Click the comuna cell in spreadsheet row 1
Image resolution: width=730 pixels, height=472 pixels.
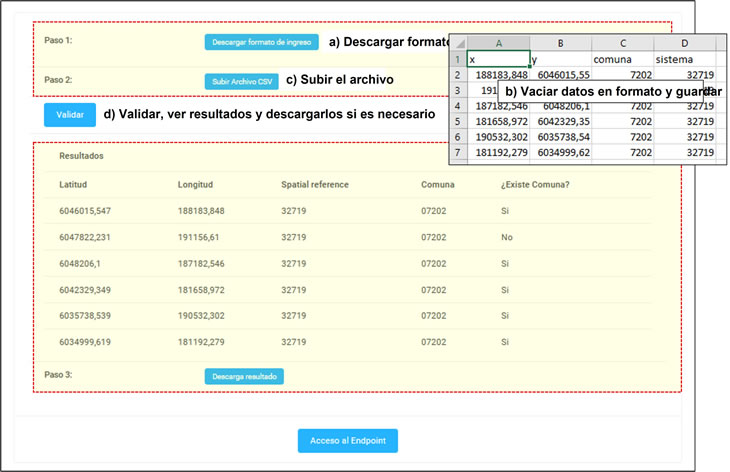click(x=623, y=59)
